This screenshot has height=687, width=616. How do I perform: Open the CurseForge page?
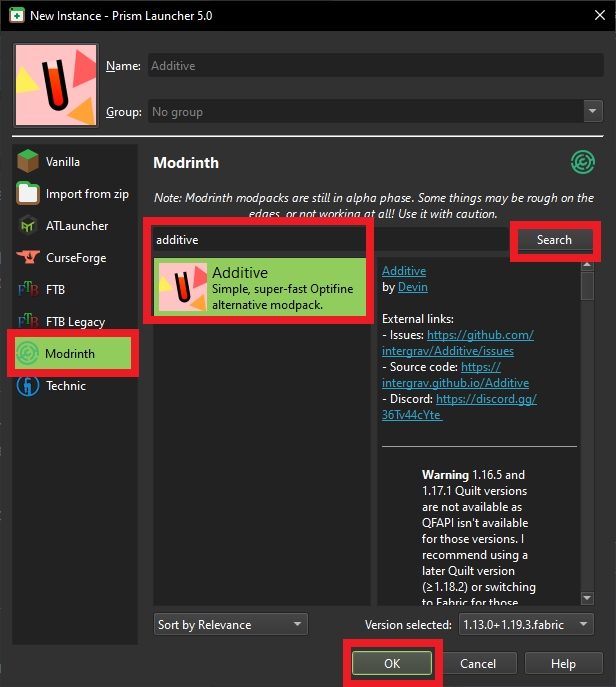click(x=74, y=257)
